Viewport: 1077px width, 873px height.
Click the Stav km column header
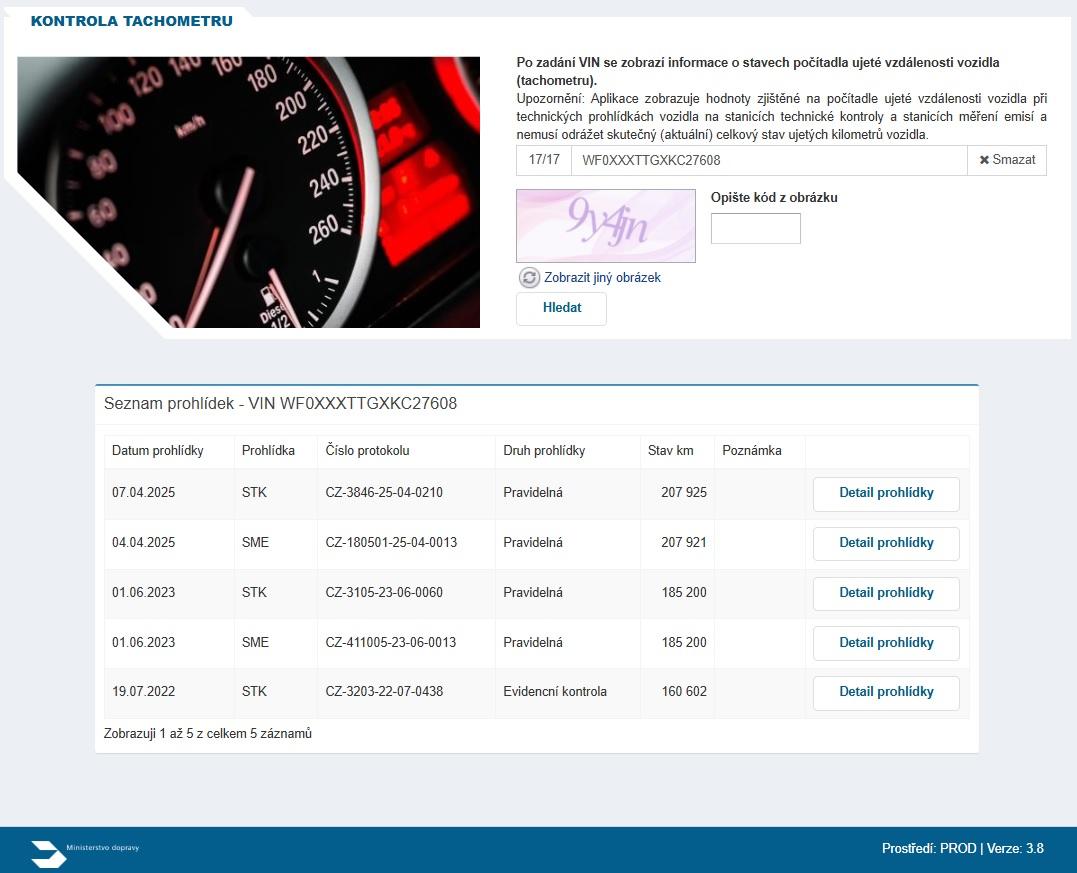(671, 451)
